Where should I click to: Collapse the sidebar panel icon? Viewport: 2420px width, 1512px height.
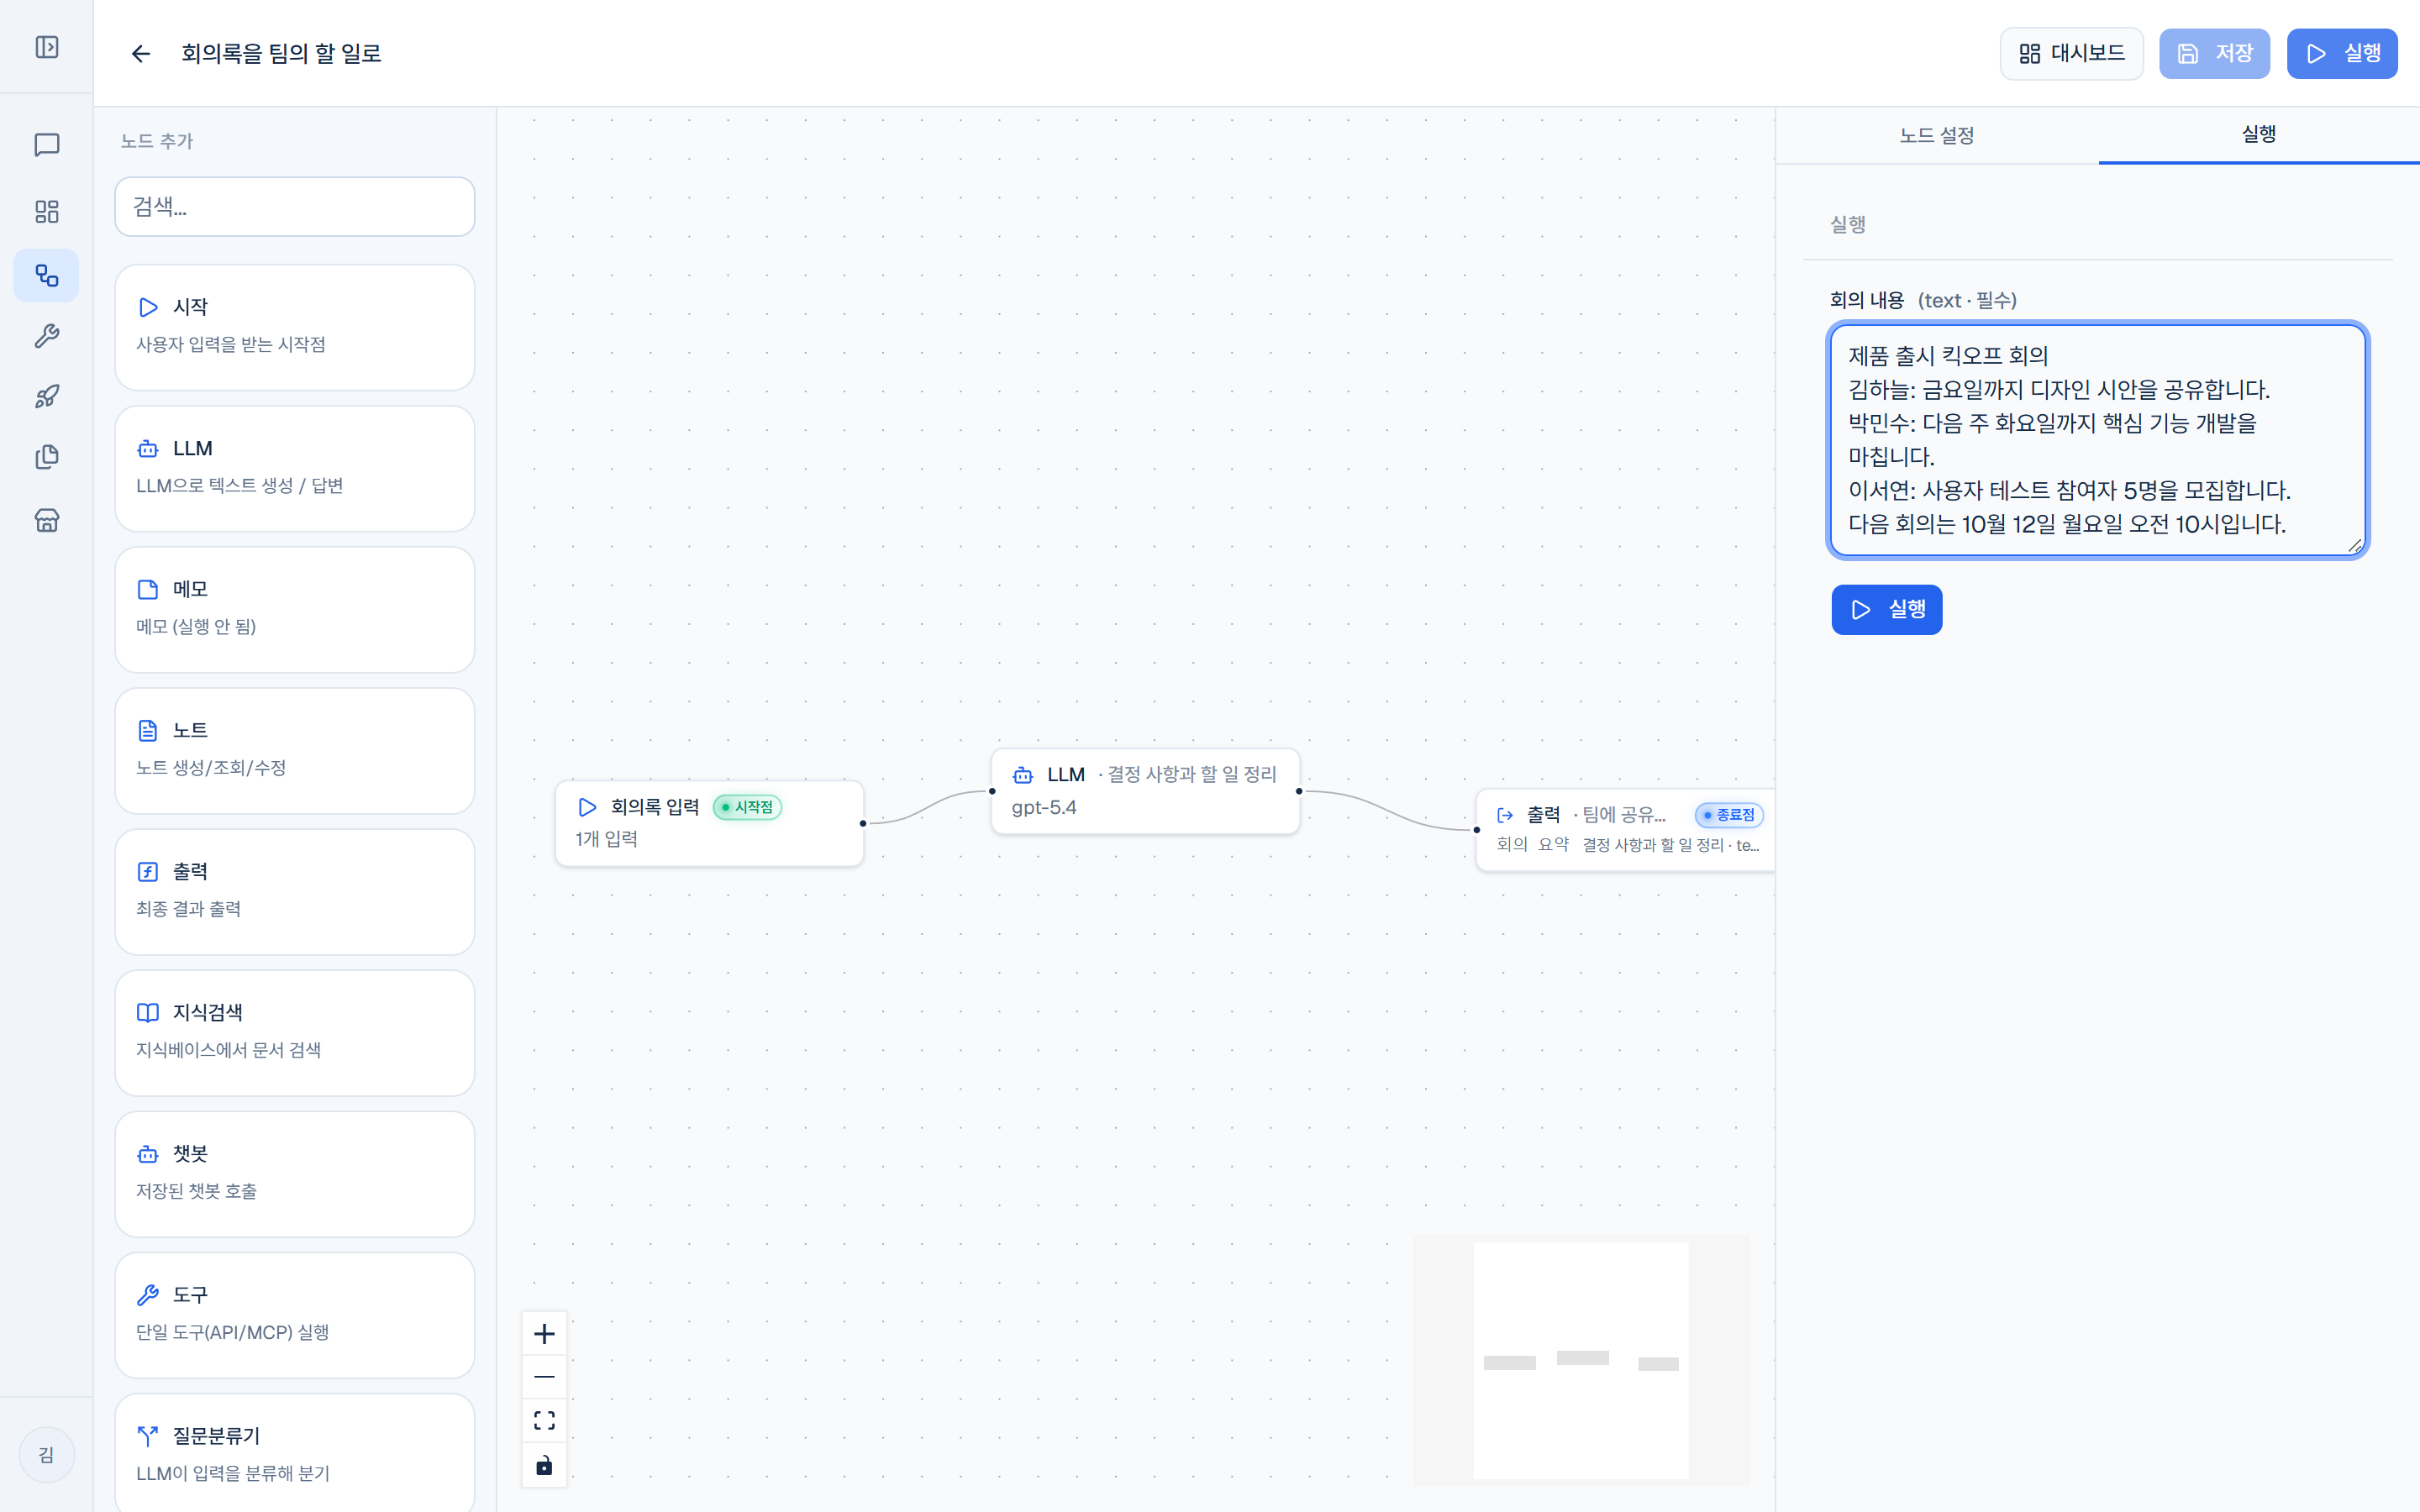click(x=47, y=47)
